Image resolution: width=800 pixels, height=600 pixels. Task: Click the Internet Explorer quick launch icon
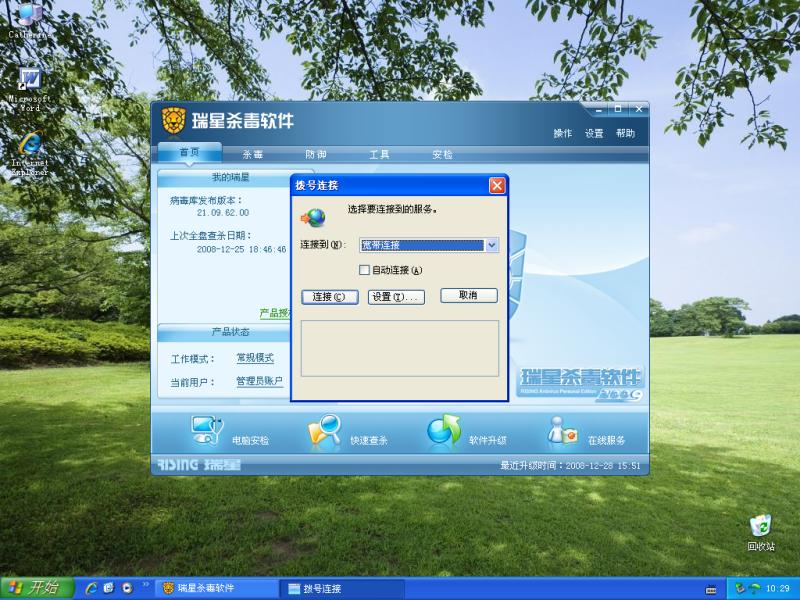92,588
